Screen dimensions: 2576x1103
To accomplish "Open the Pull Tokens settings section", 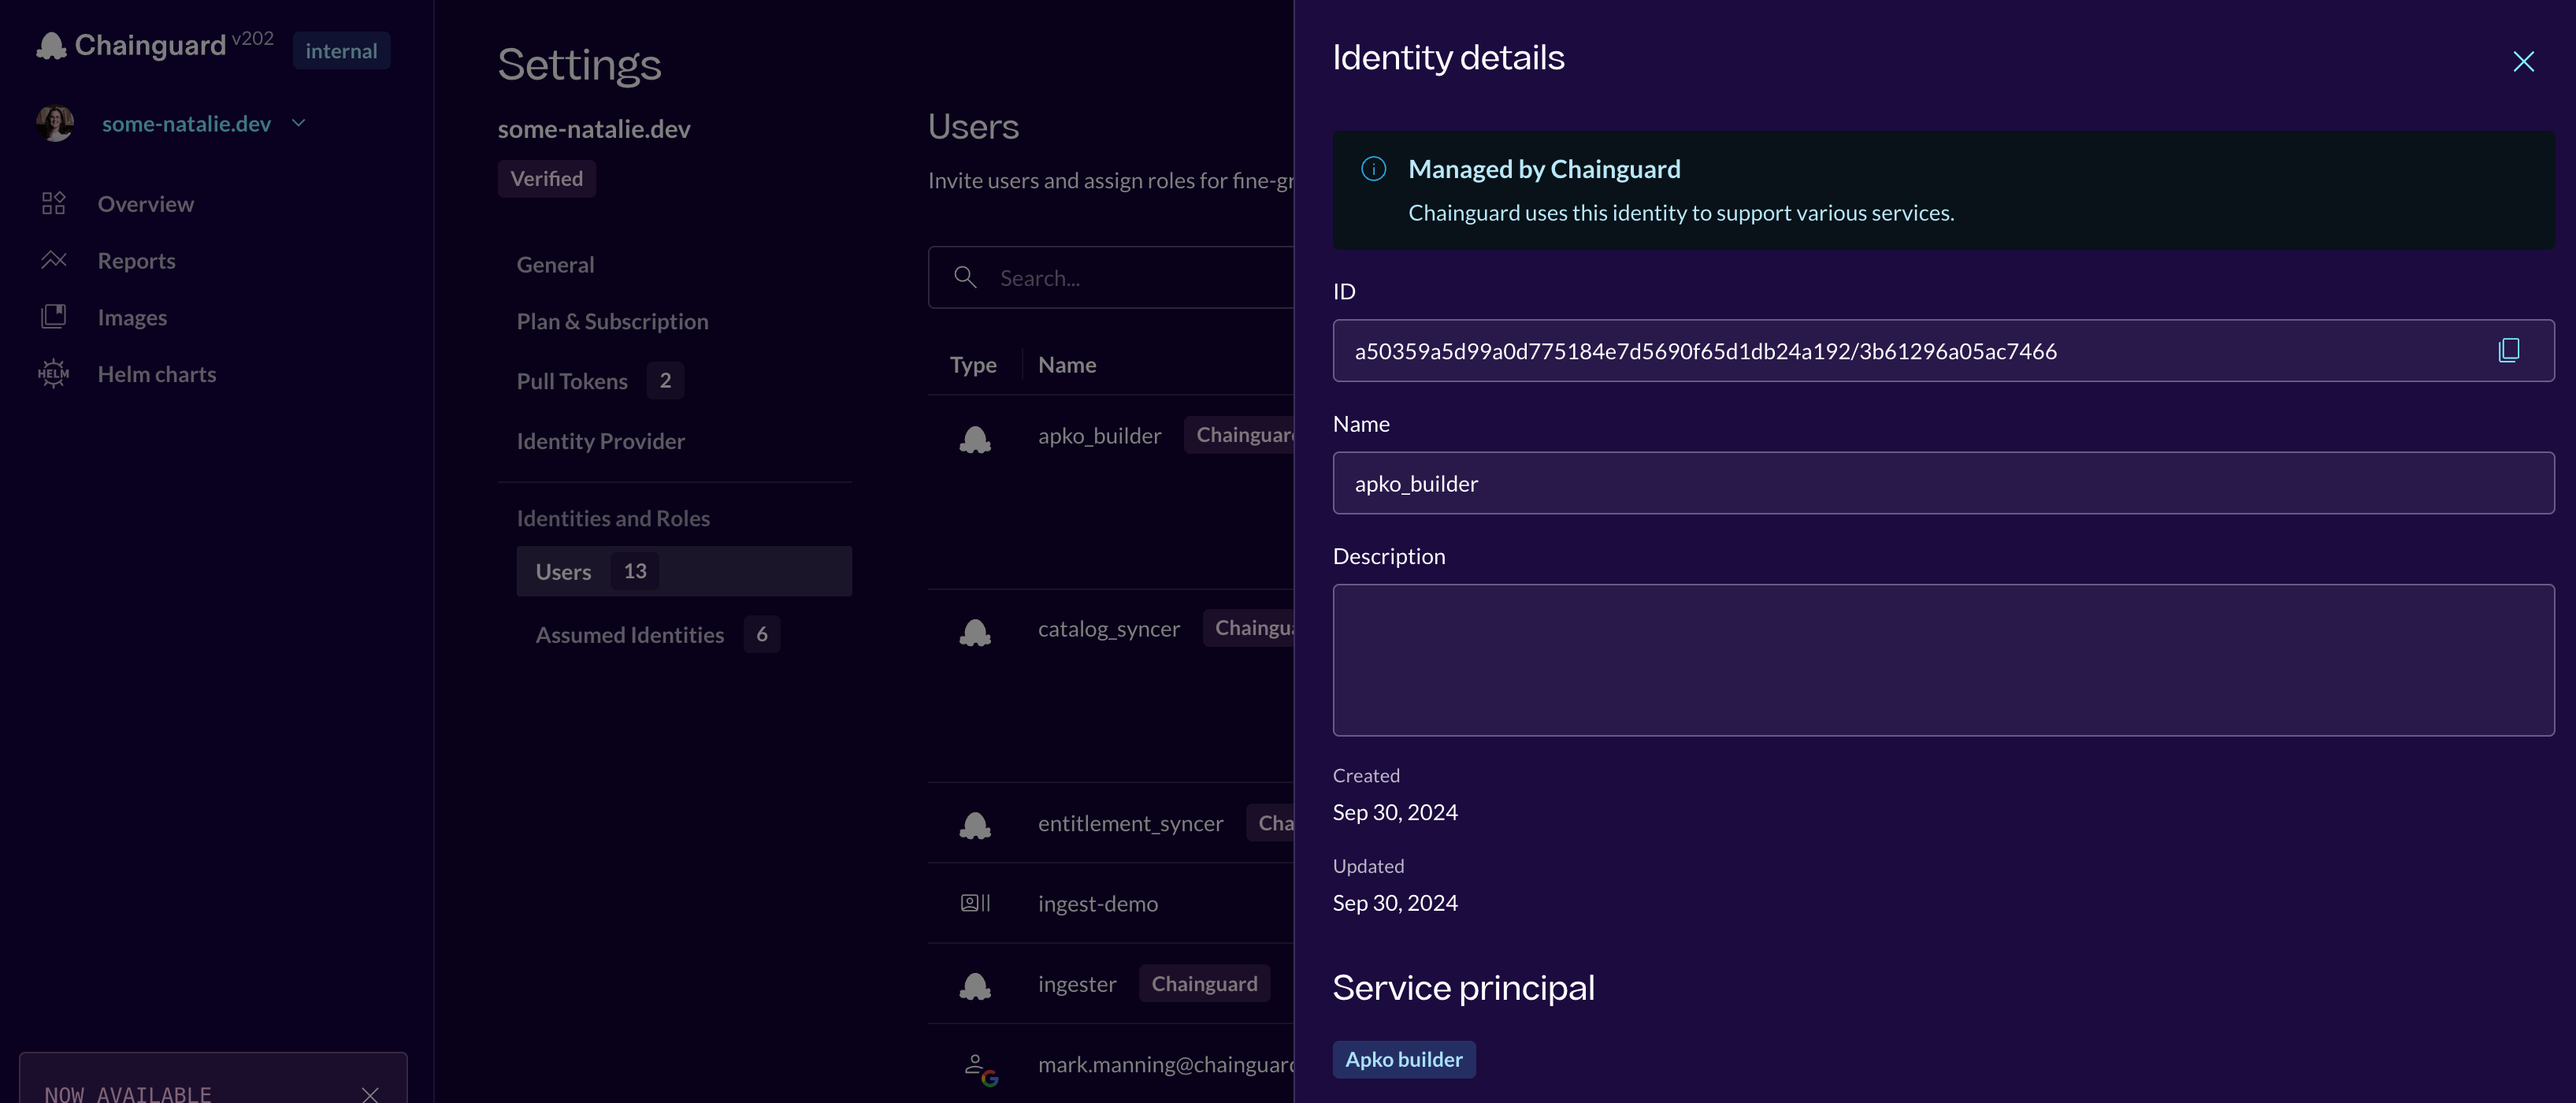I will [x=572, y=381].
